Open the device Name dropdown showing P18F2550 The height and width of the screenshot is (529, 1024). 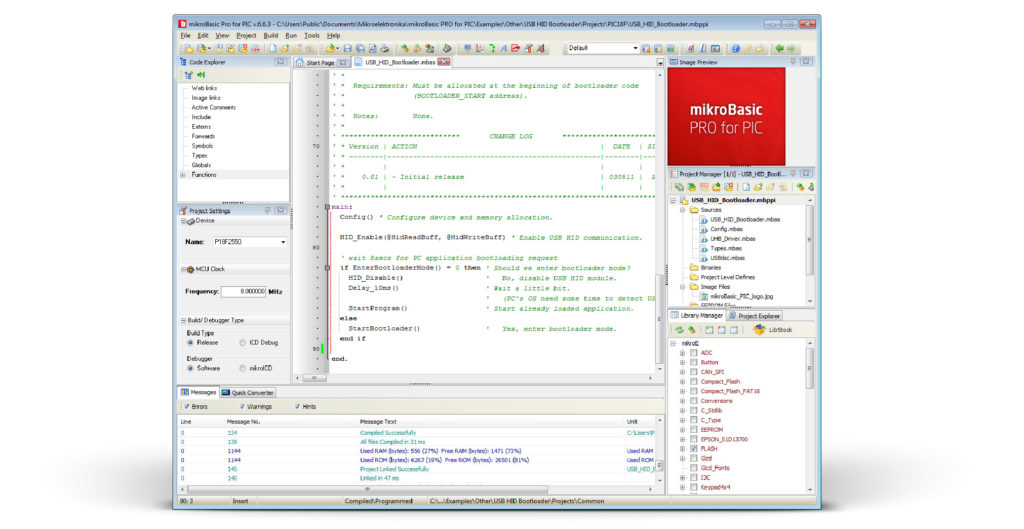[283, 242]
